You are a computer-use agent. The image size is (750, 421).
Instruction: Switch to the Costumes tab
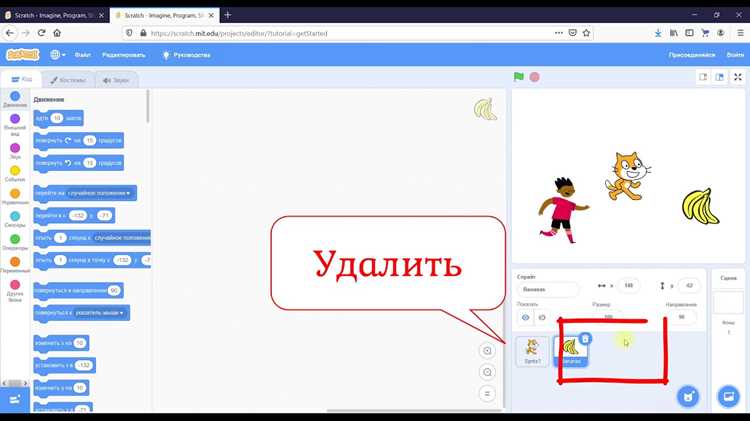[68, 80]
